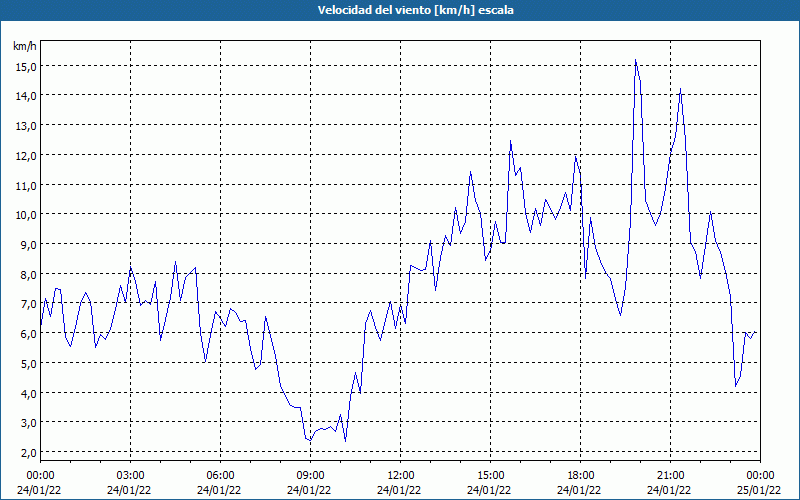Click the 03:00 time axis label
The image size is (800, 500).
tap(131, 476)
